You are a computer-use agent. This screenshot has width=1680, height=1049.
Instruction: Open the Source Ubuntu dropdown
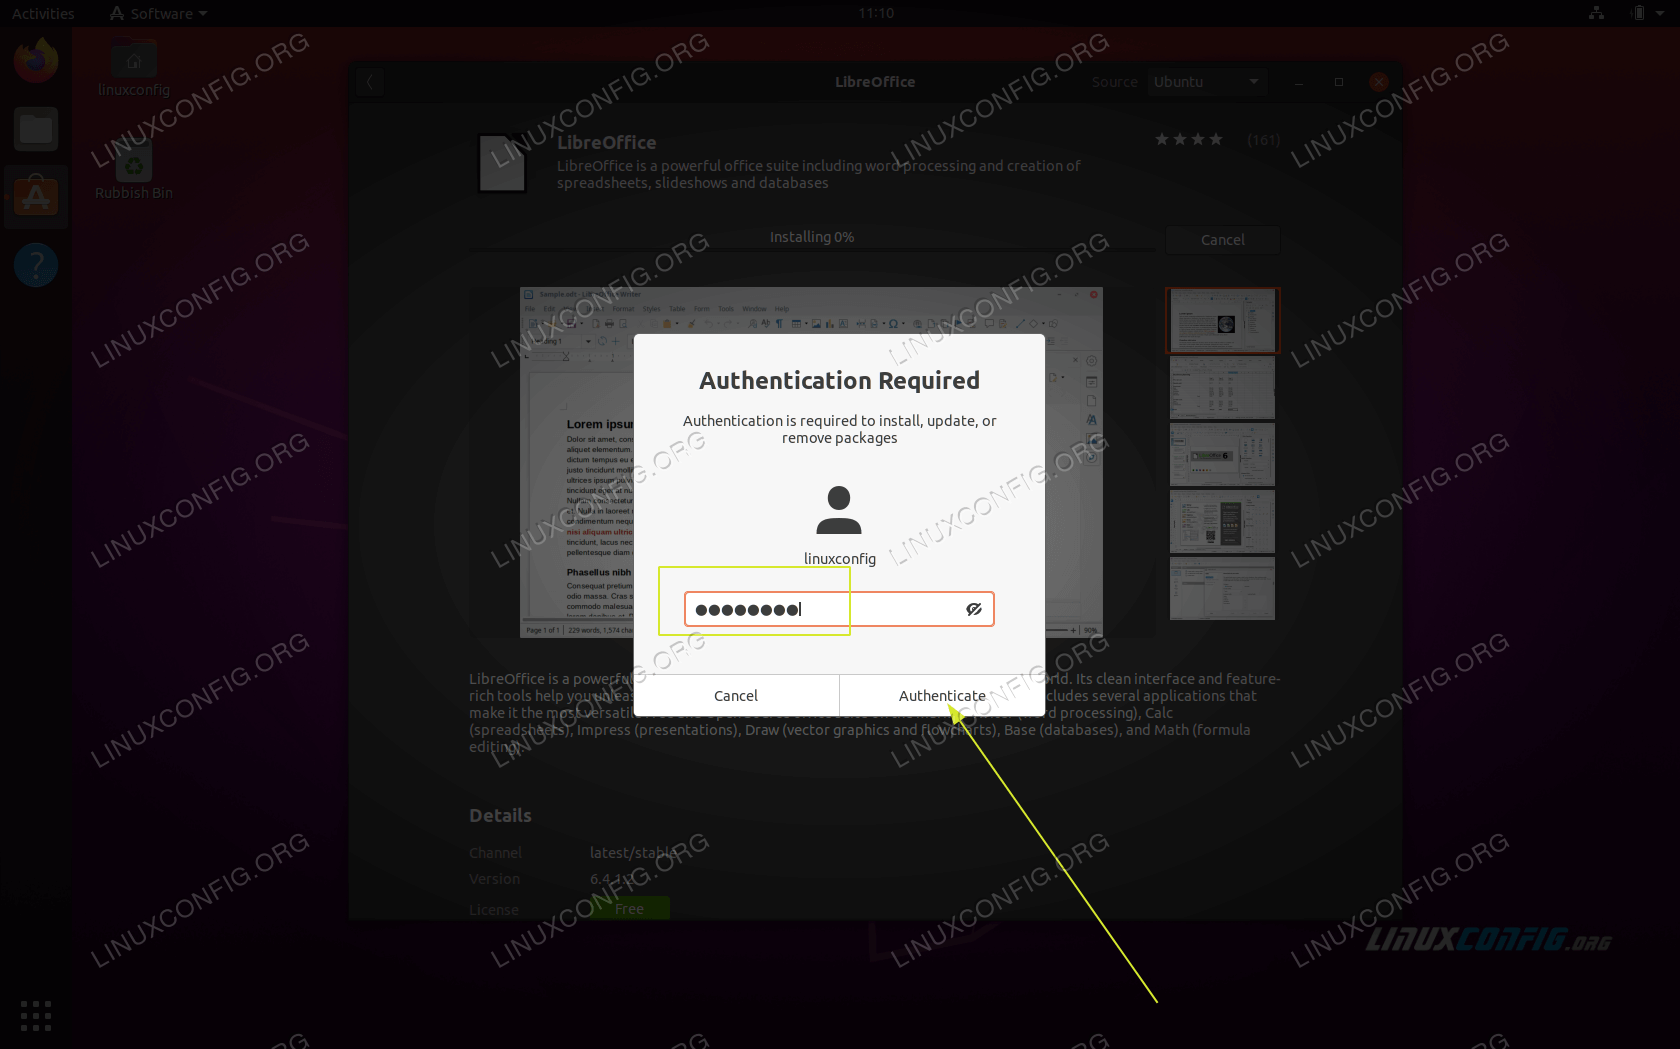1208,82
